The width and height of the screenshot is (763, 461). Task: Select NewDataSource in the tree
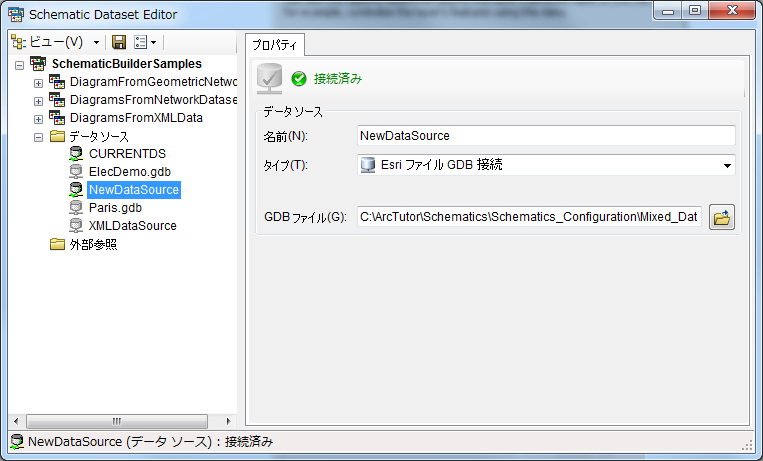pos(134,190)
